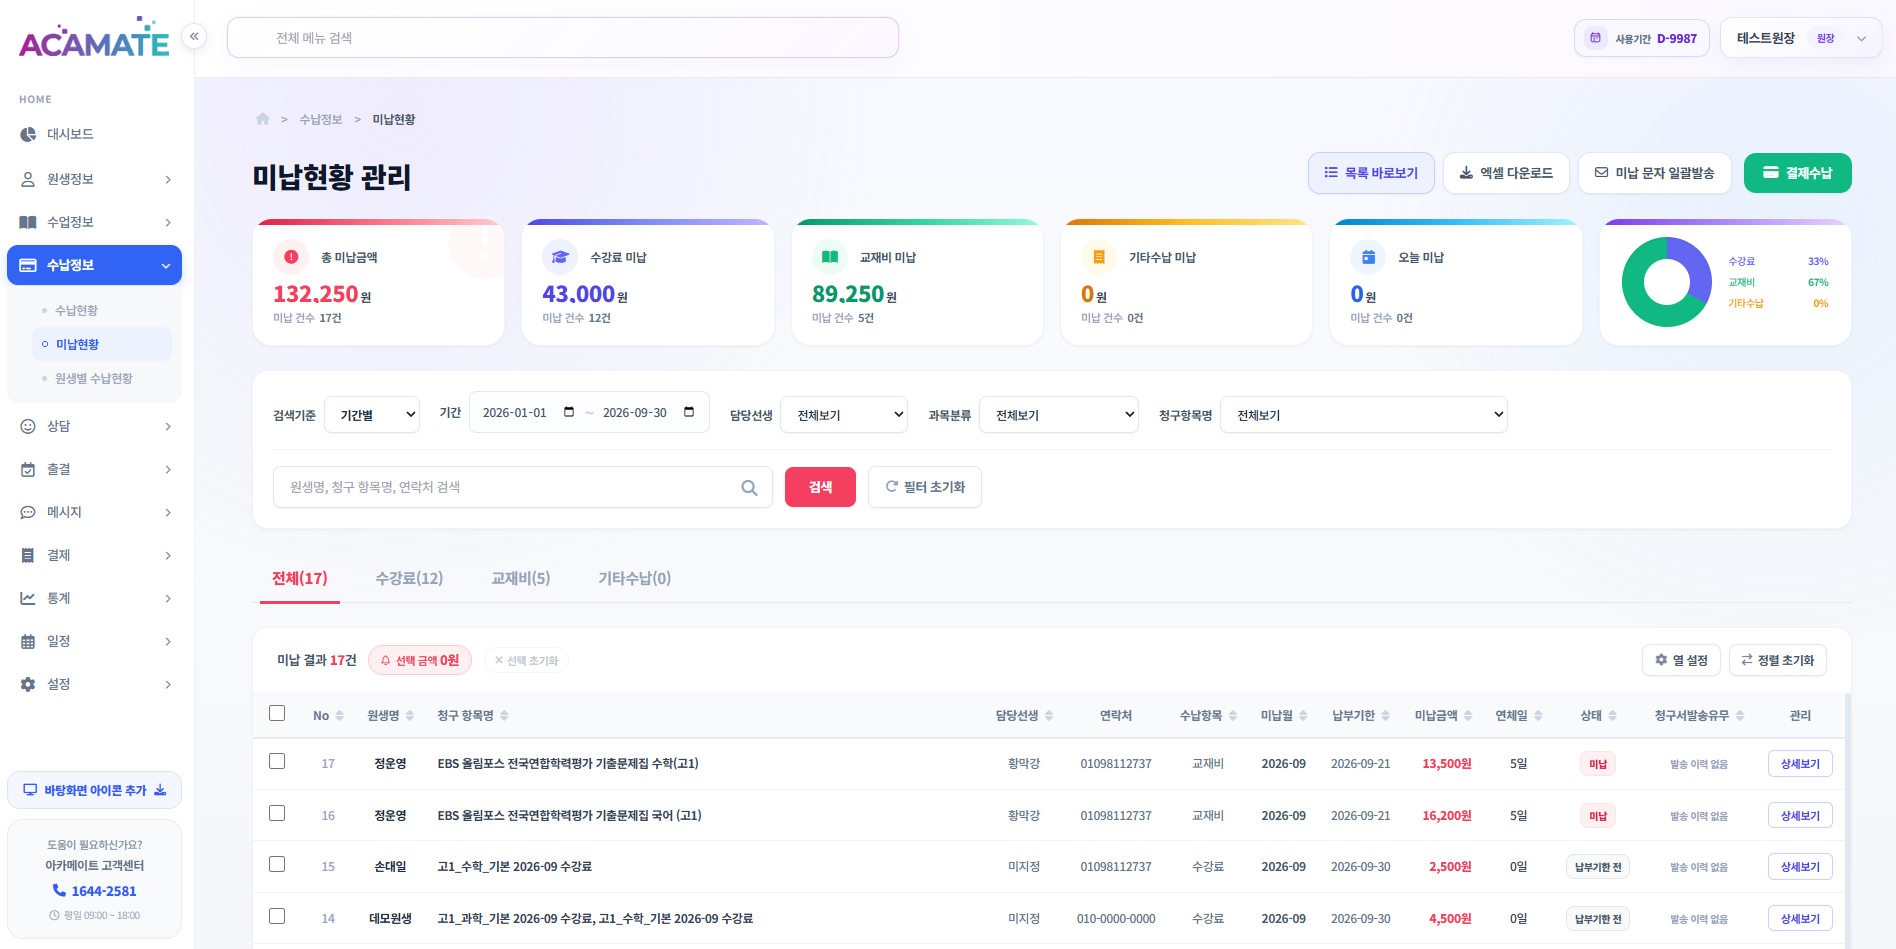Click the calendar icon on 오늘 미납 card
The height and width of the screenshot is (949, 1896).
[x=1368, y=257]
